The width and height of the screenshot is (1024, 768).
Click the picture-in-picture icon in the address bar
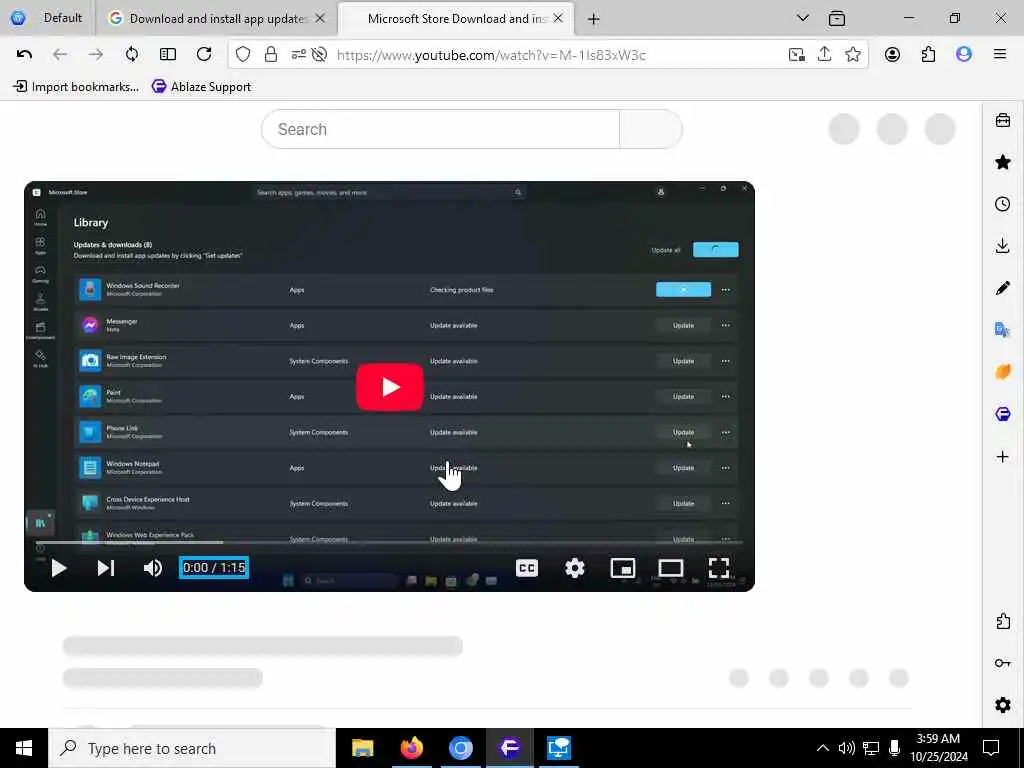point(797,55)
